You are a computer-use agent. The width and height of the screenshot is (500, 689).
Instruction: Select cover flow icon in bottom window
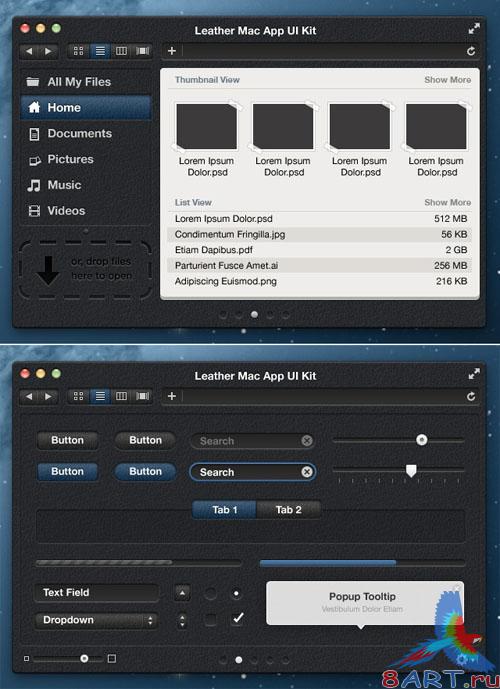142,396
